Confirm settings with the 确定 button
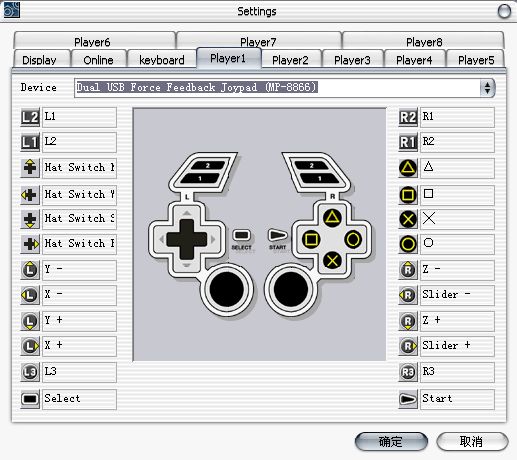Screen dimensions: 517x460 [391, 441]
